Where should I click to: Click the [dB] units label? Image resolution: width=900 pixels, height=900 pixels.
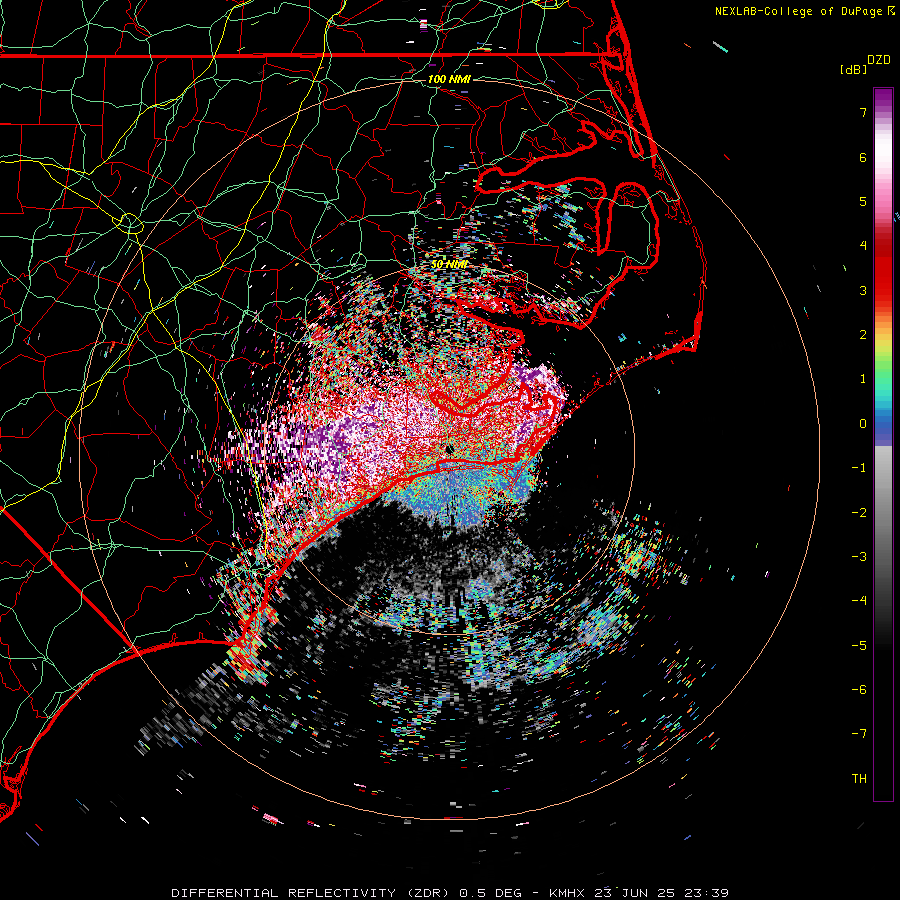[x=854, y=69]
